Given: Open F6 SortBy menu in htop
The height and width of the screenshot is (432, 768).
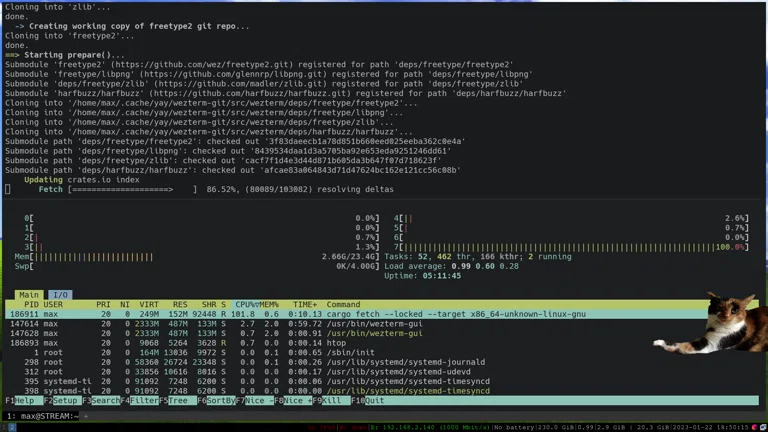Looking at the screenshot, I should pos(222,400).
